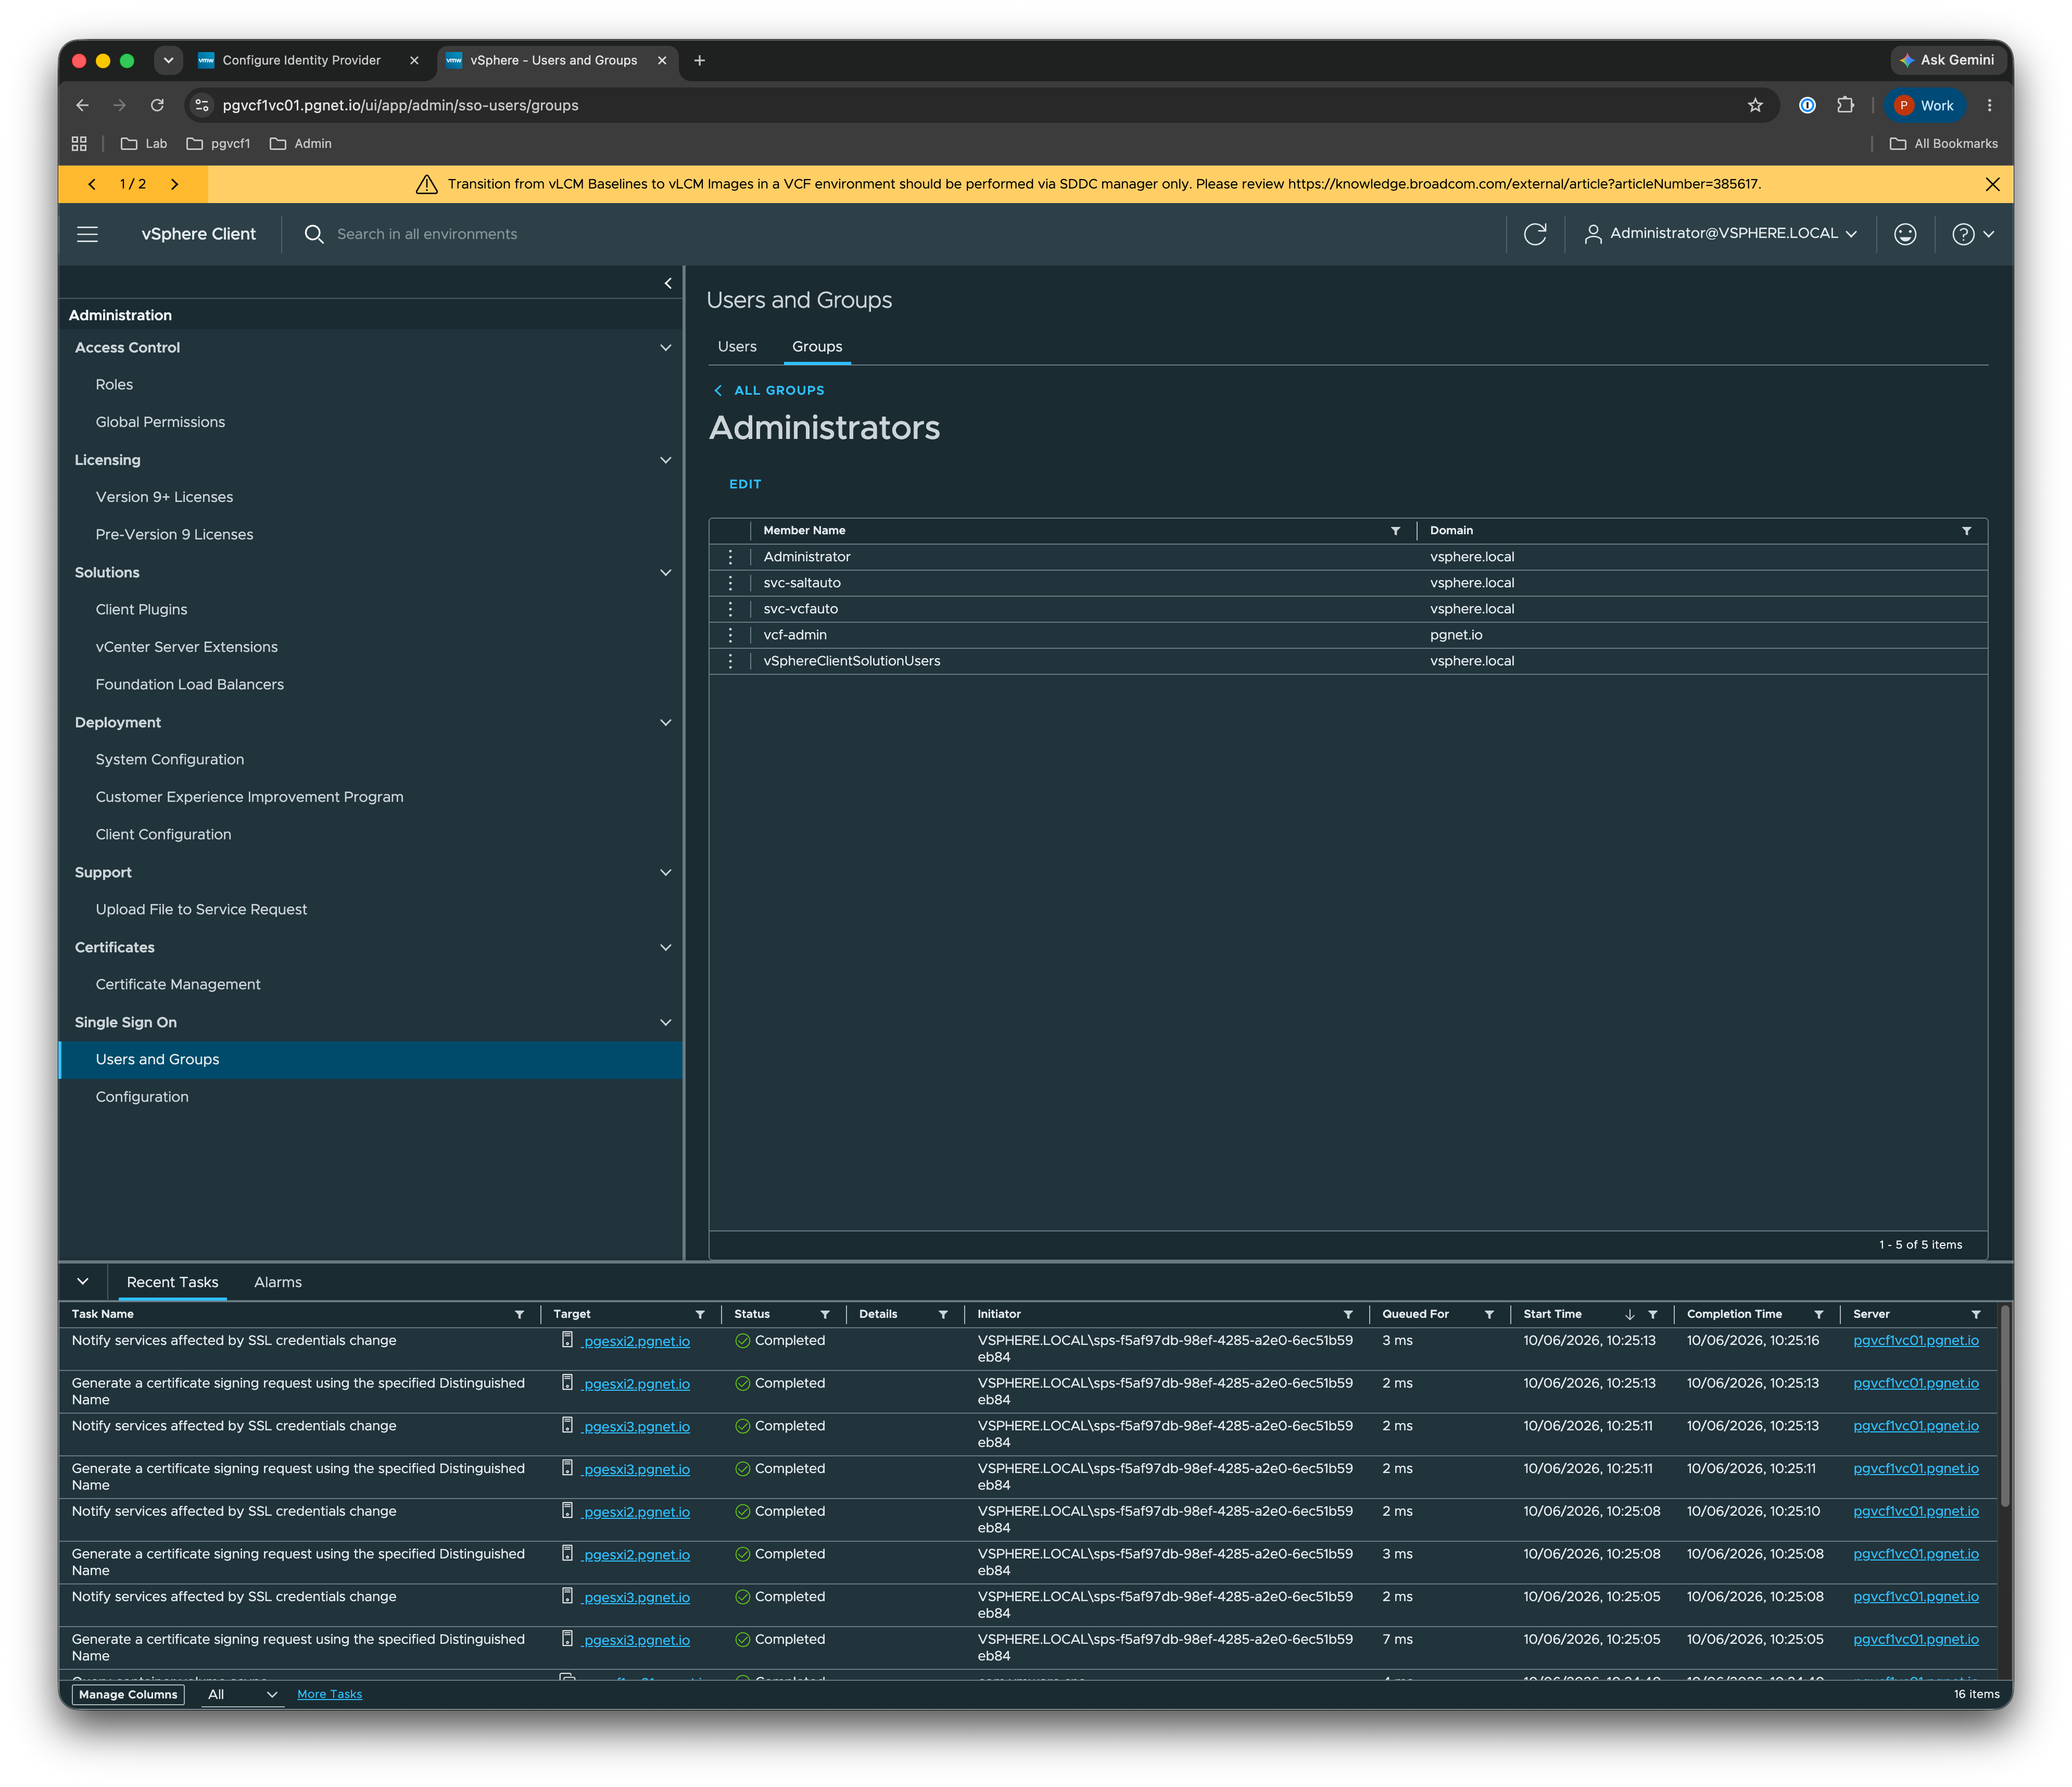Open the vSphere Client hamburger menu

(x=88, y=234)
